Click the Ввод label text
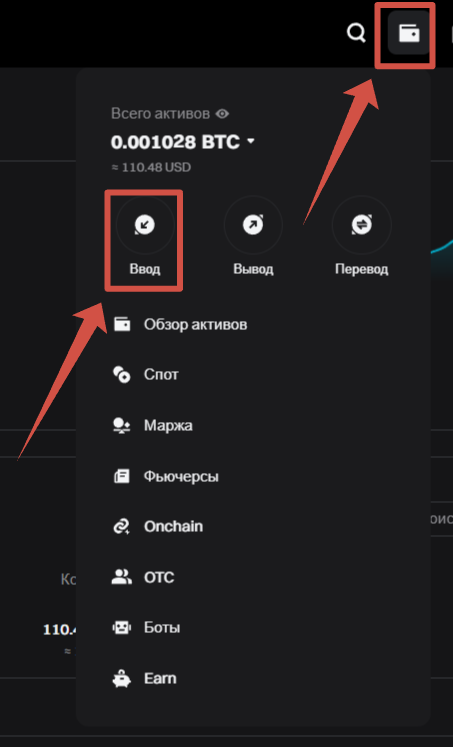Image resolution: width=453 pixels, height=747 pixels. 145,269
